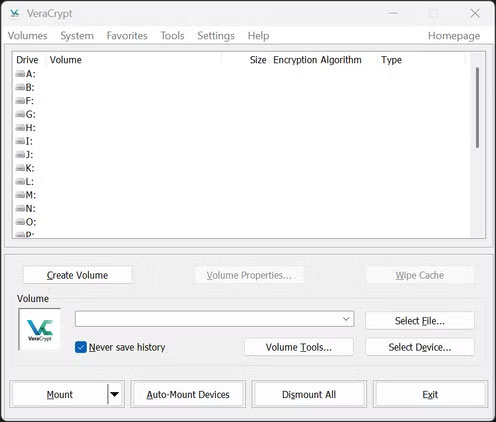Click the drive icon next to H:
The image size is (496, 422).
(x=20, y=128)
